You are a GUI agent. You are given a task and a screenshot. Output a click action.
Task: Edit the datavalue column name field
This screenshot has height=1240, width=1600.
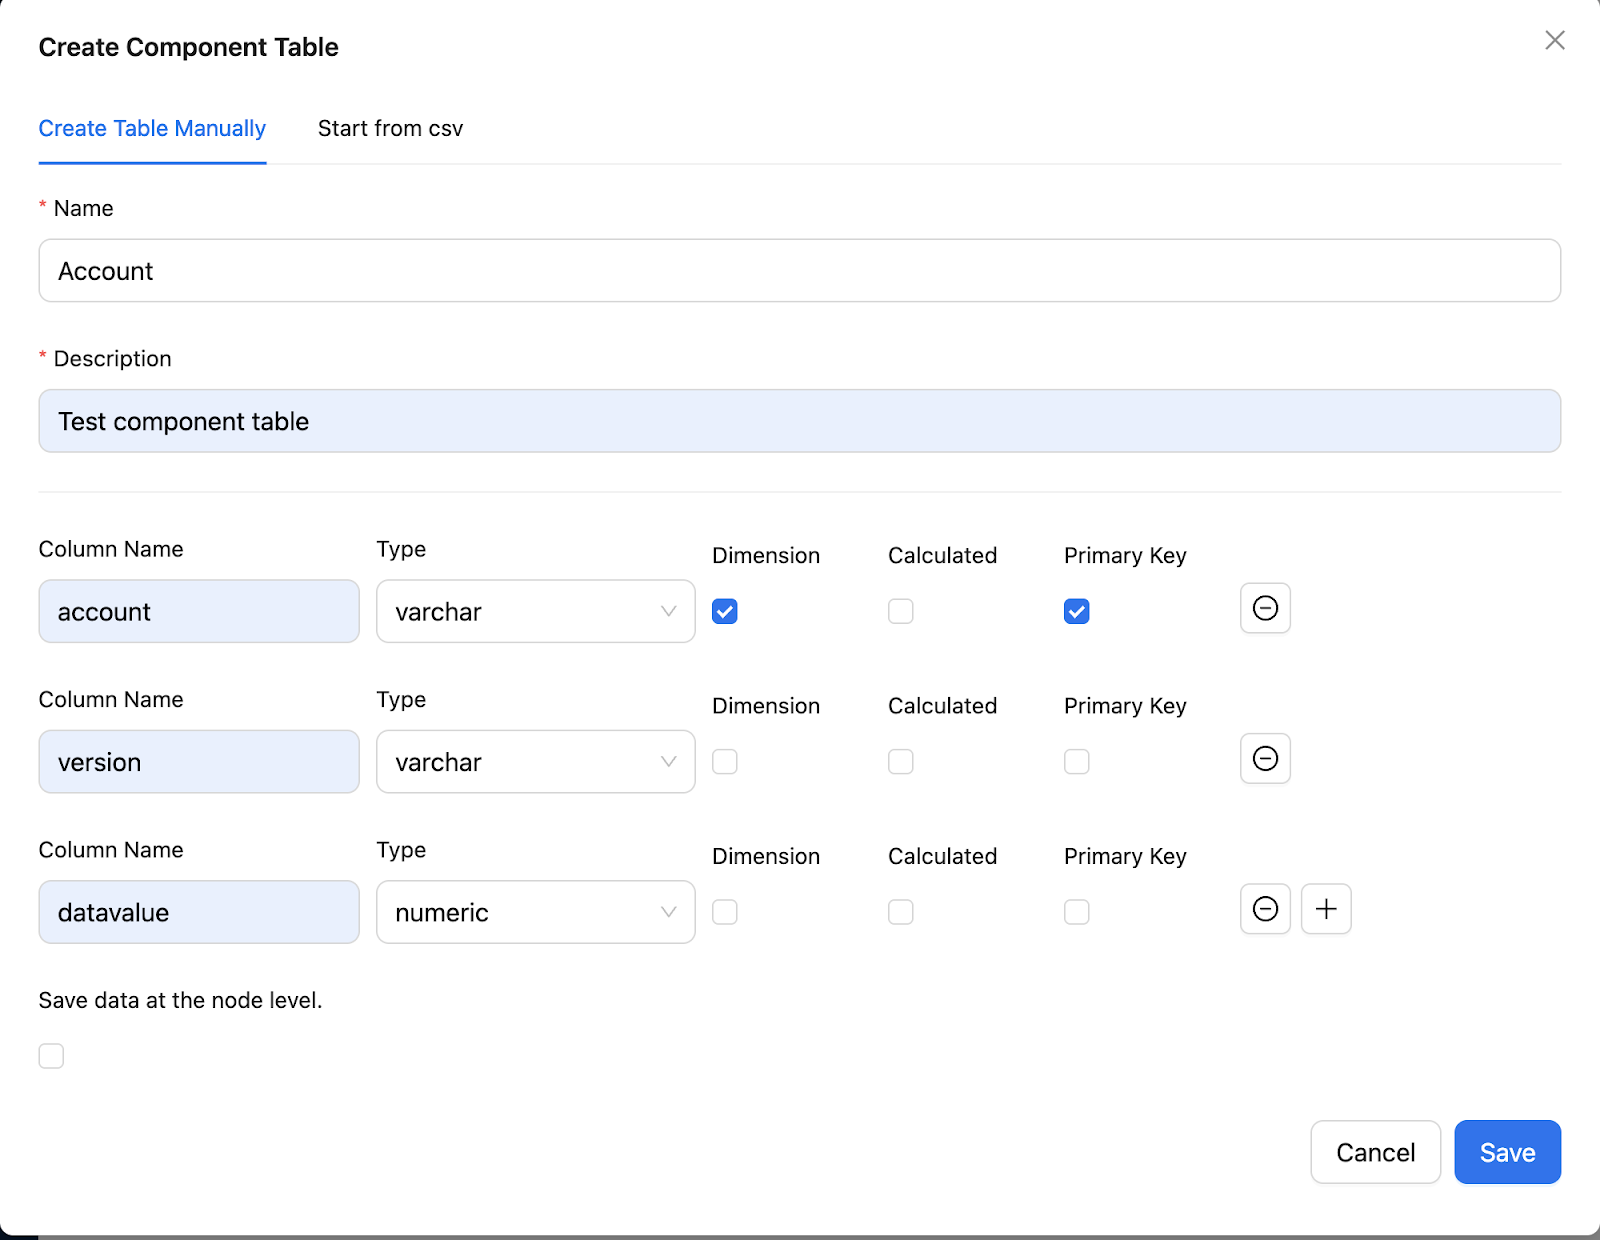(x=199, y=912)
